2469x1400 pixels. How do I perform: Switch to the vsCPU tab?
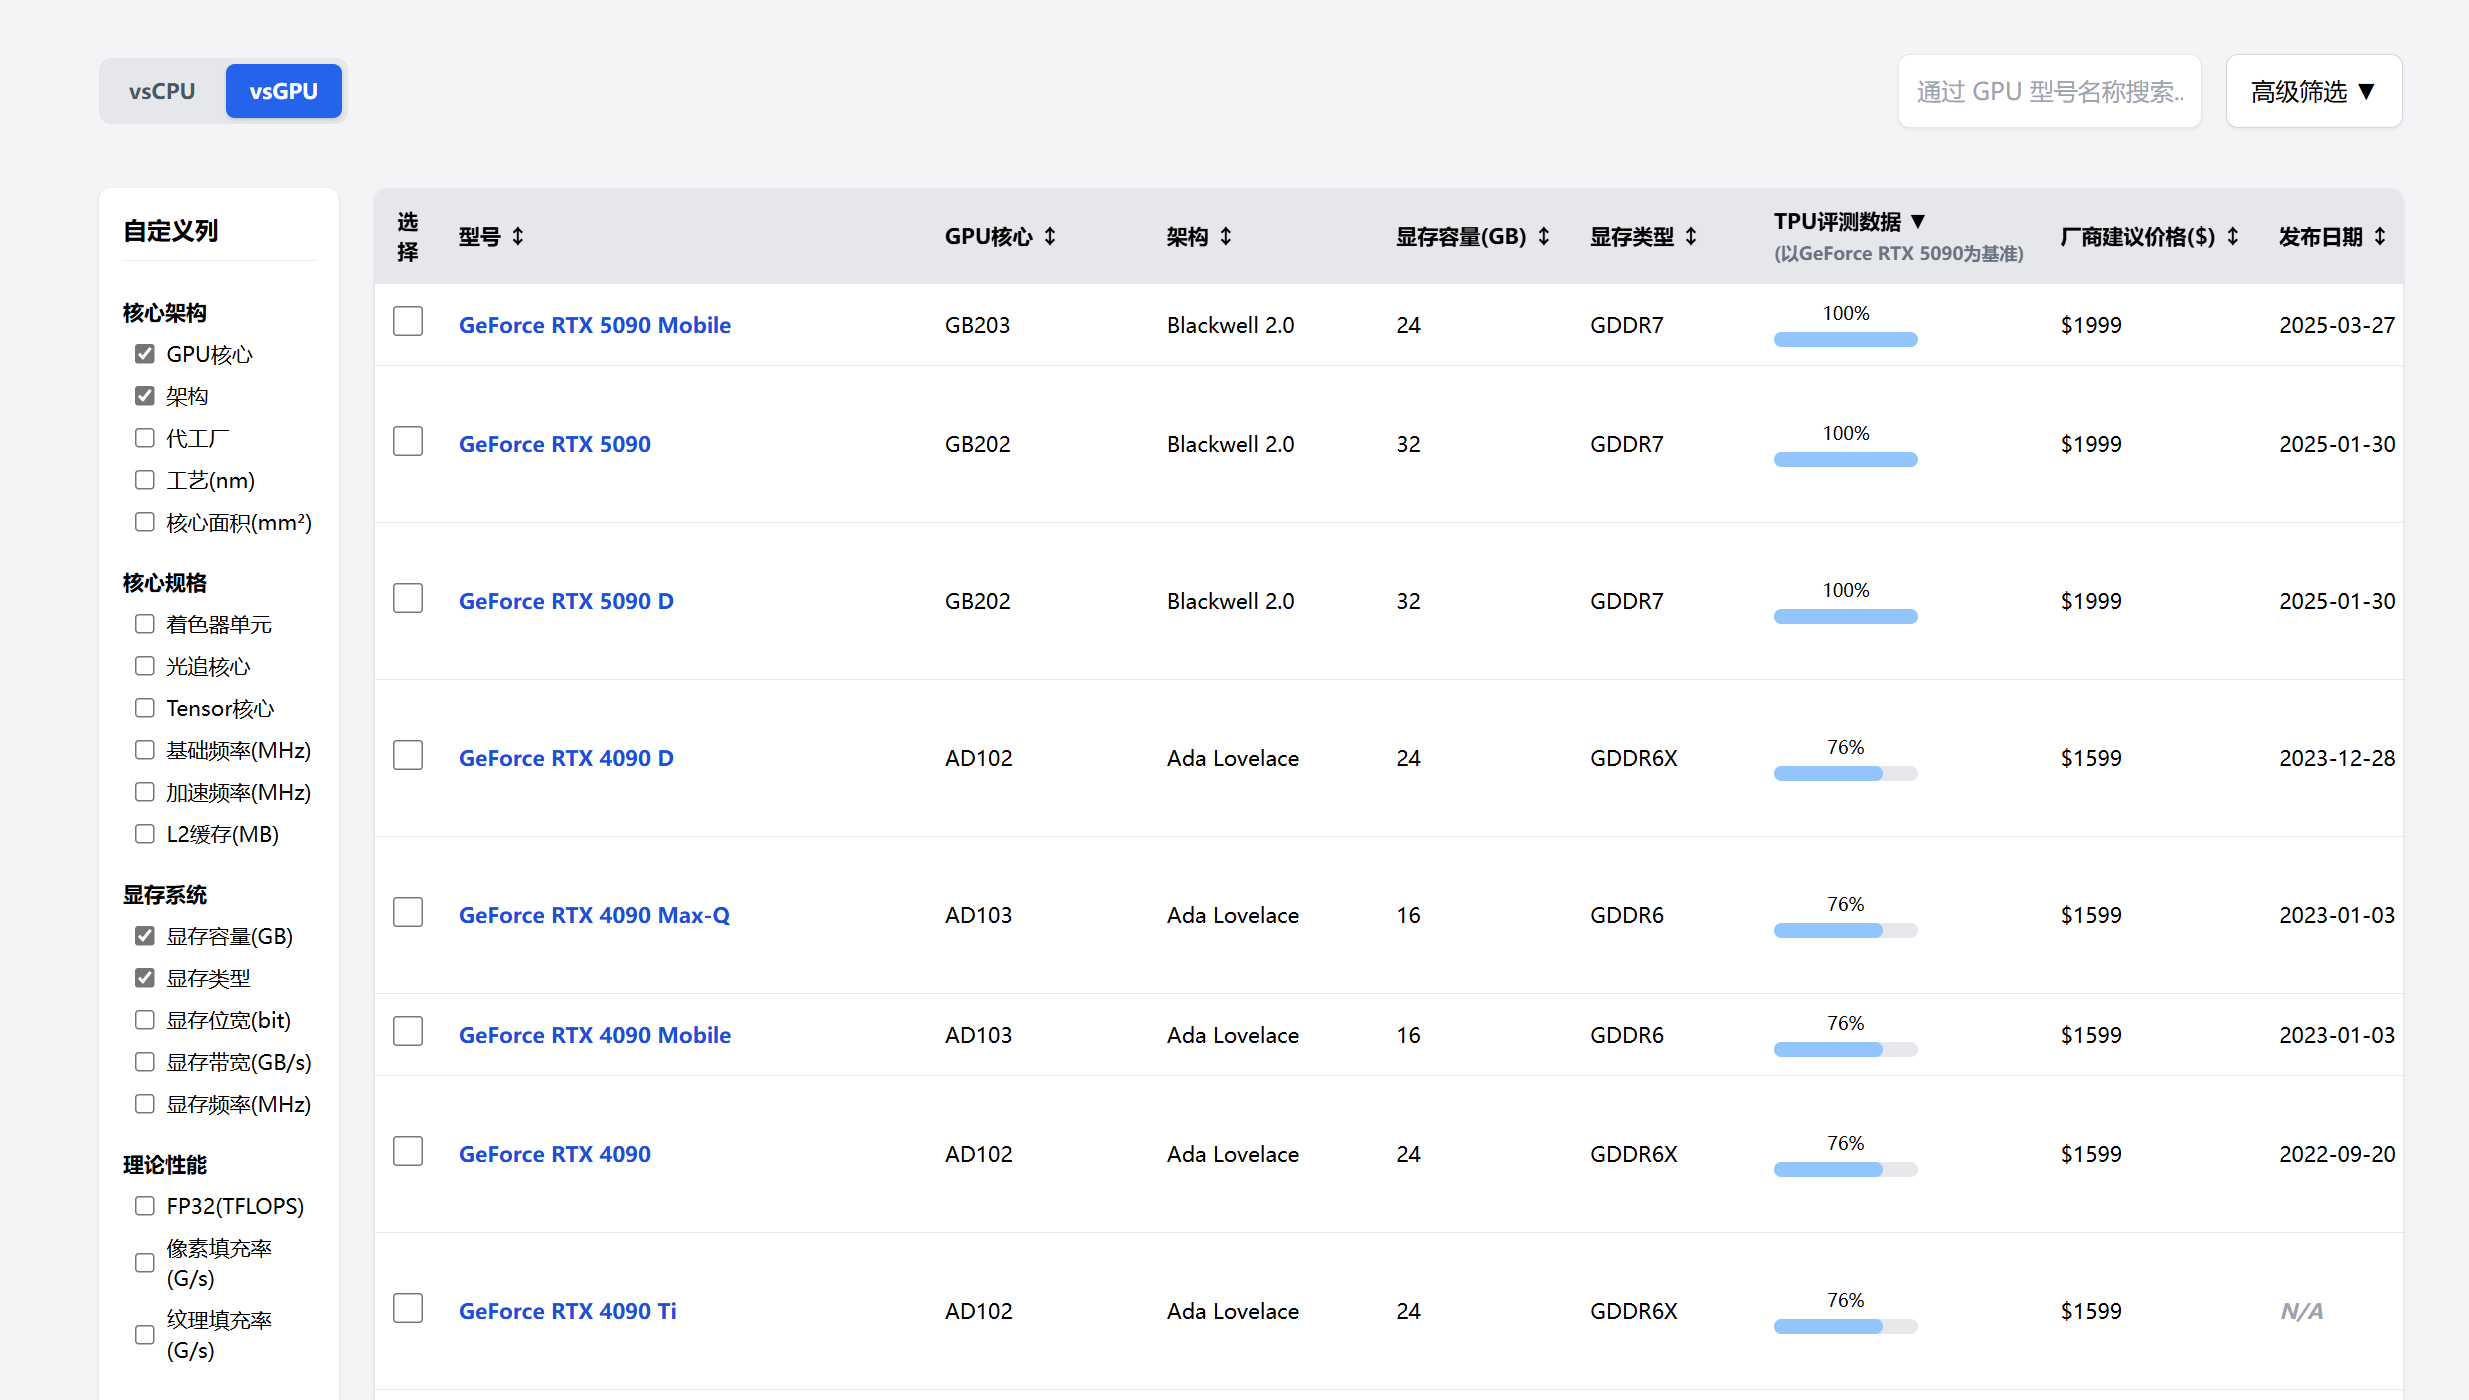coord(162,91)
